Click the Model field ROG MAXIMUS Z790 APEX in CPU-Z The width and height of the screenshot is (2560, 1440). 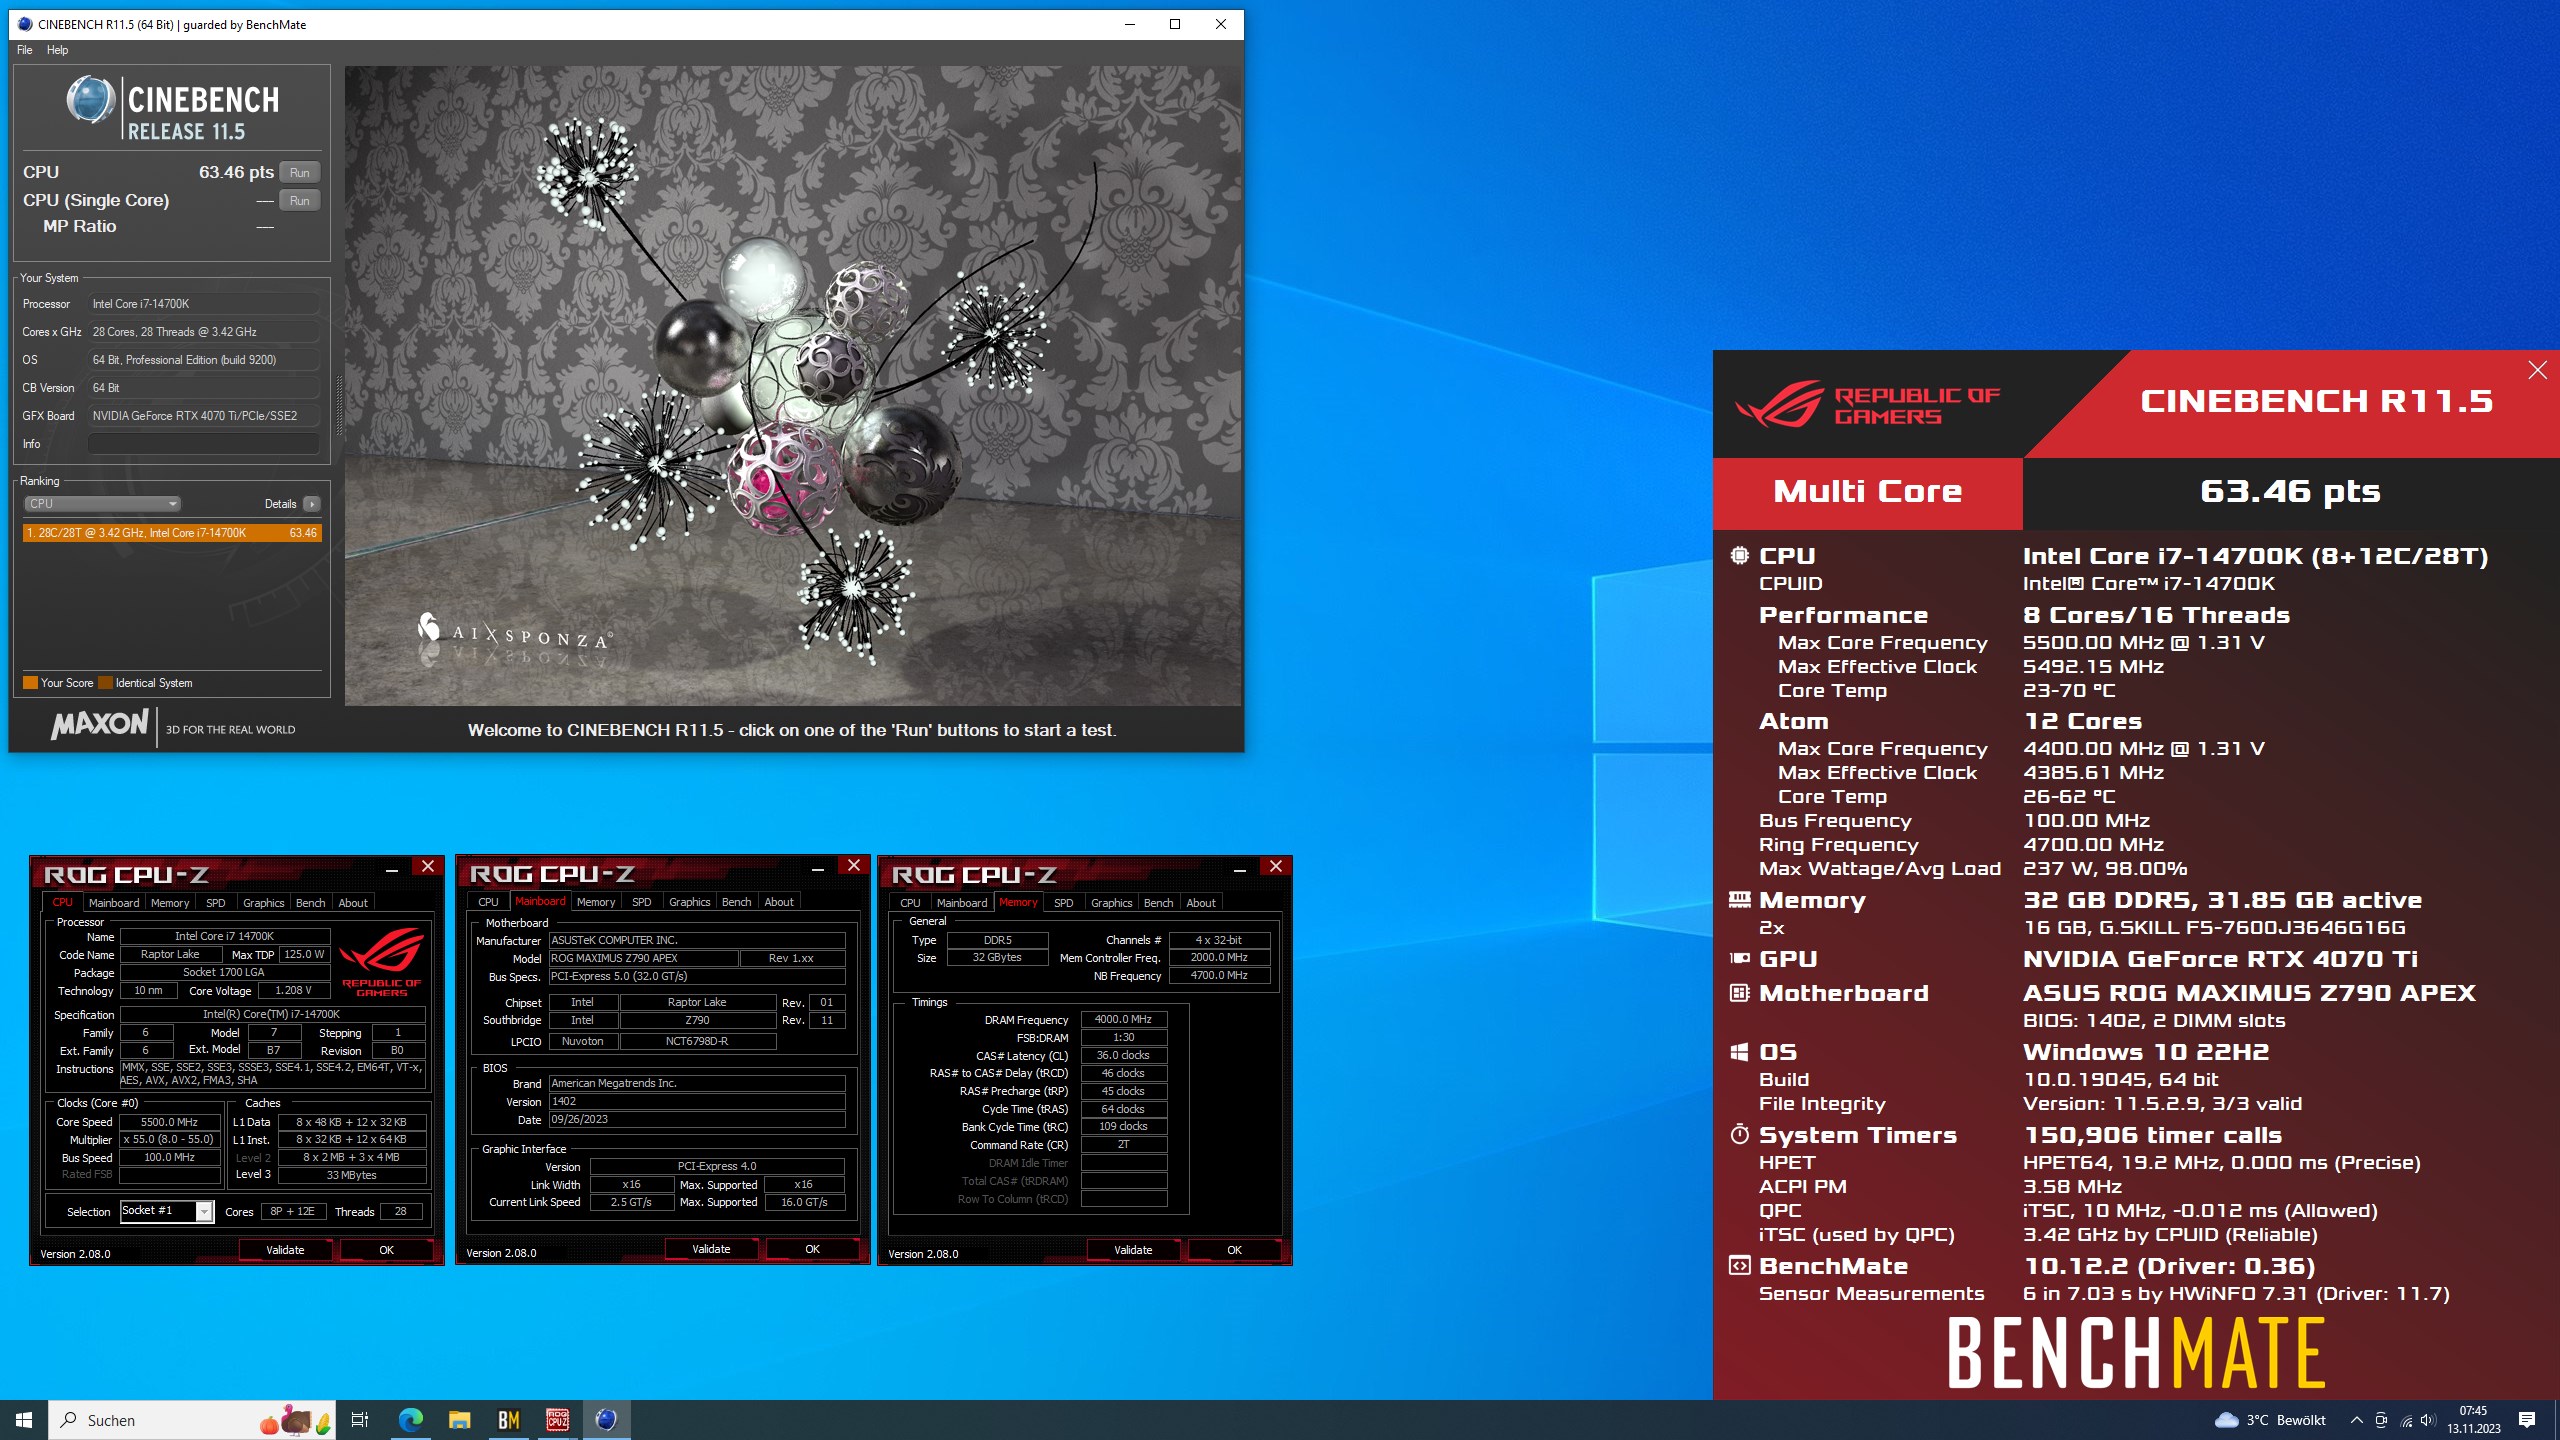(x=643, y=958)
